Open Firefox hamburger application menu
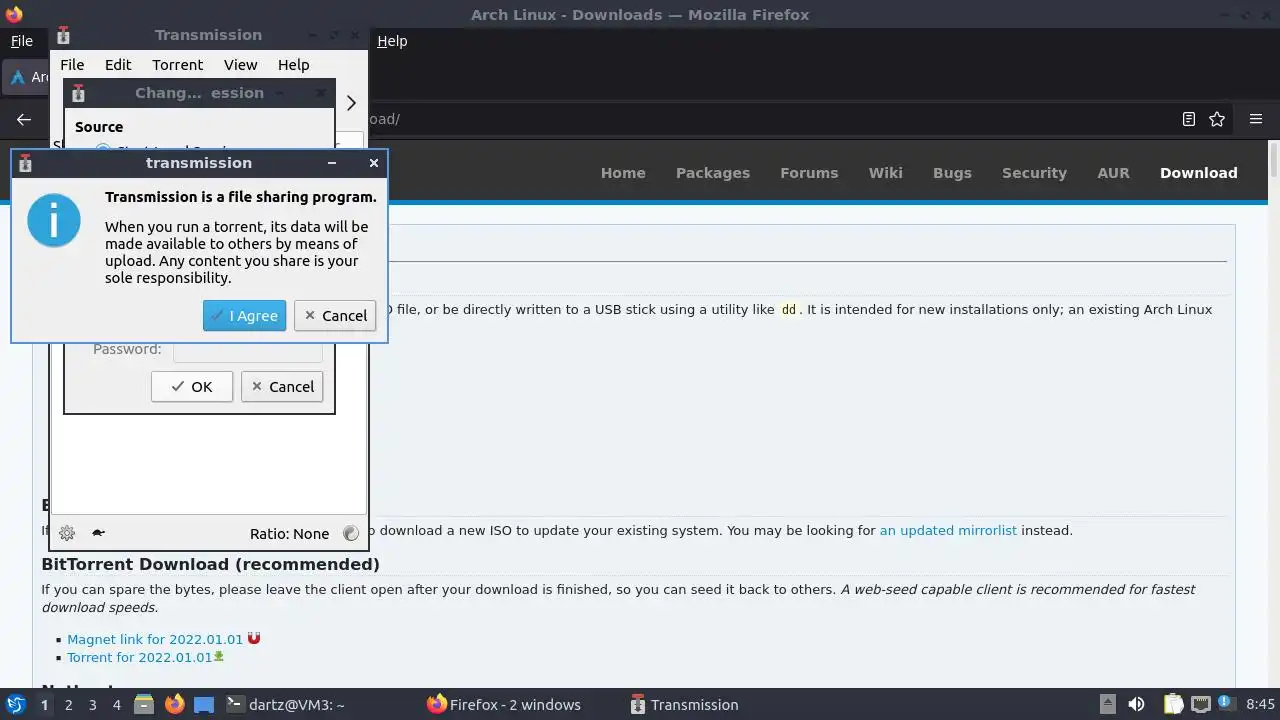This screenshot has height=720, width=1280. click(x=1256, y=119)
